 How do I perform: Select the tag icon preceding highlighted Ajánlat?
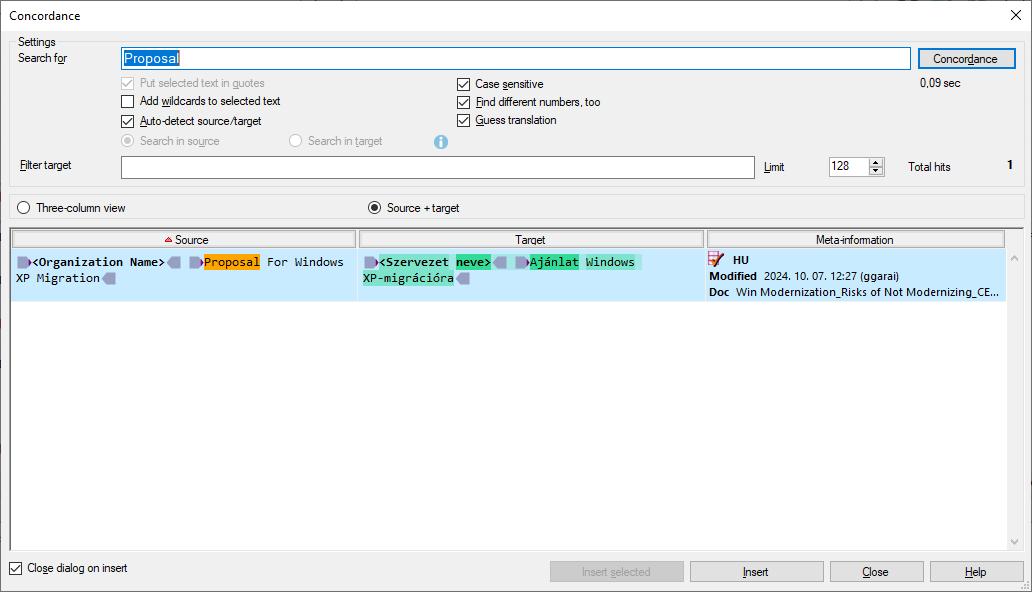point(521,261)
